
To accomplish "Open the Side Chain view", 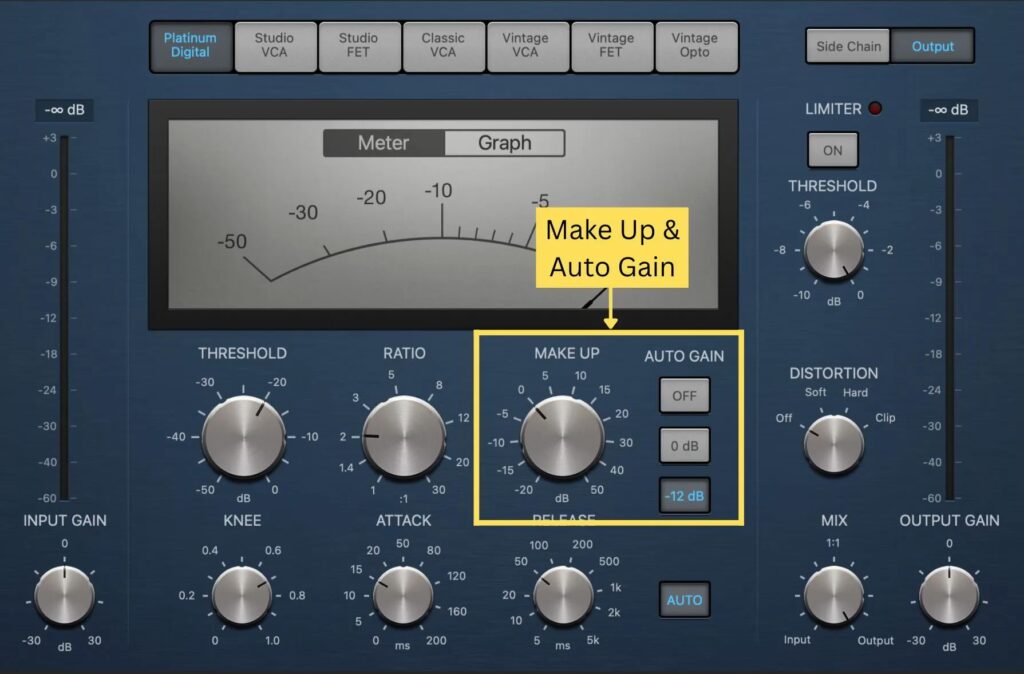I will tap(848, 46).
